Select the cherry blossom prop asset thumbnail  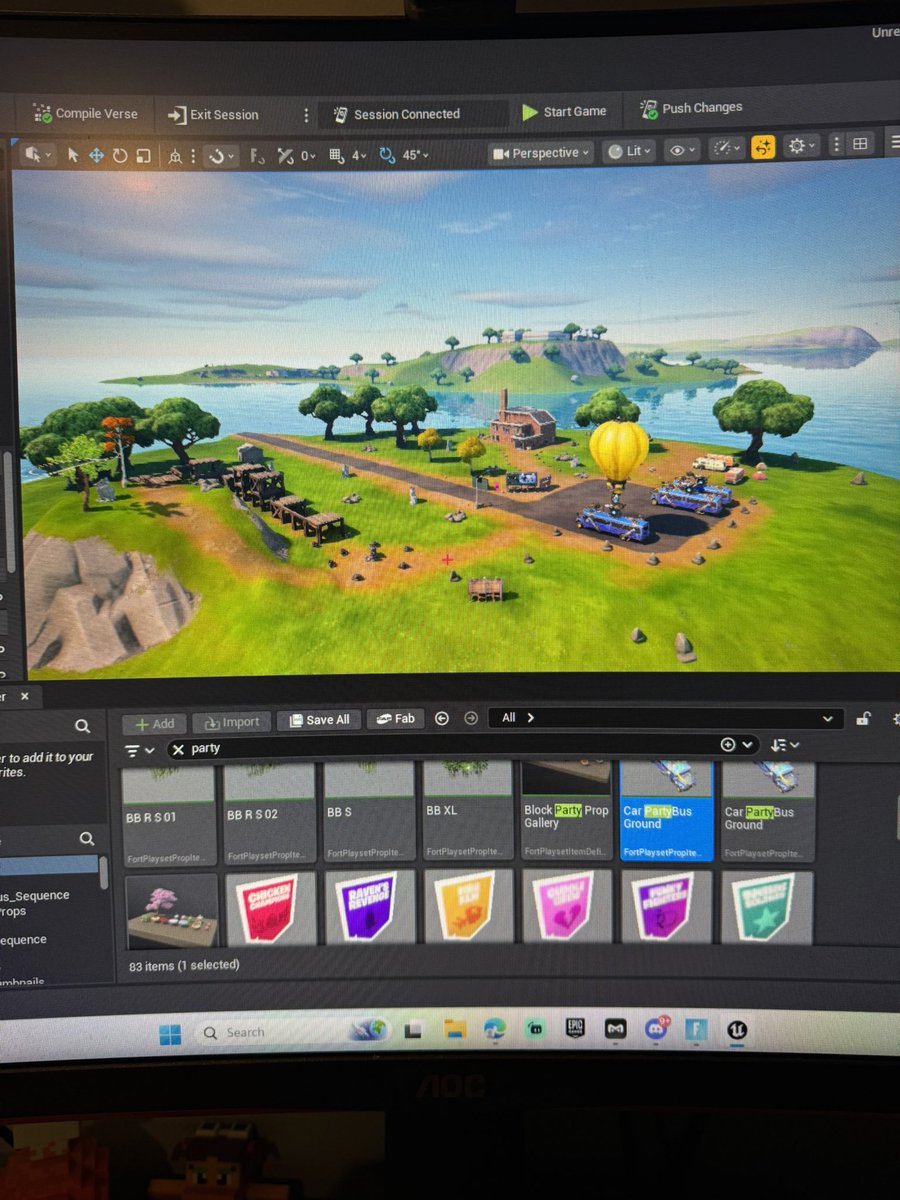pyautogui.click(x=171, y=910)
